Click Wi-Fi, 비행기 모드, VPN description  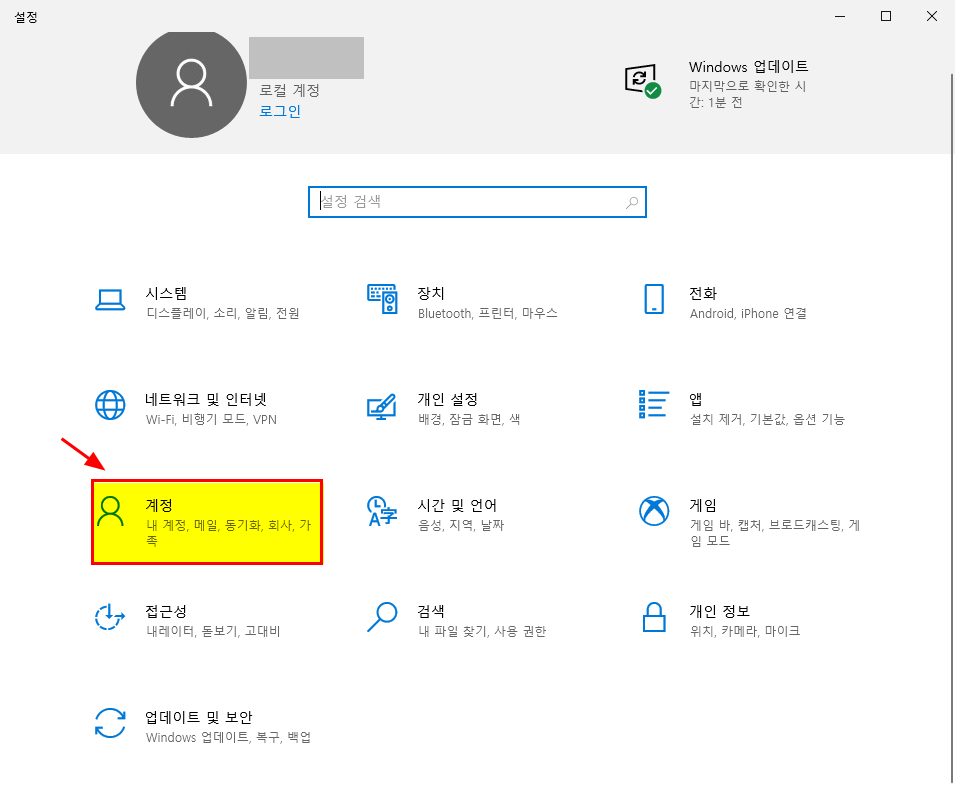pos(211,420)
